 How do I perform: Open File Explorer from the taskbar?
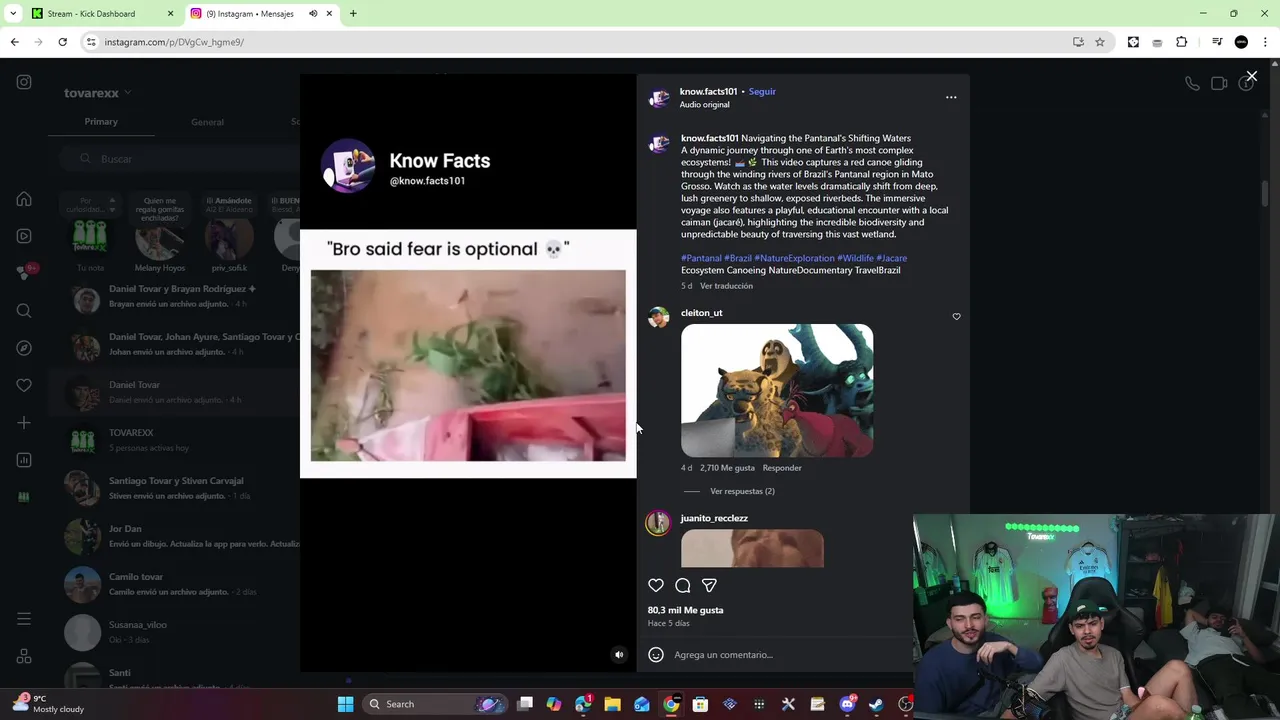pos(612,704)
